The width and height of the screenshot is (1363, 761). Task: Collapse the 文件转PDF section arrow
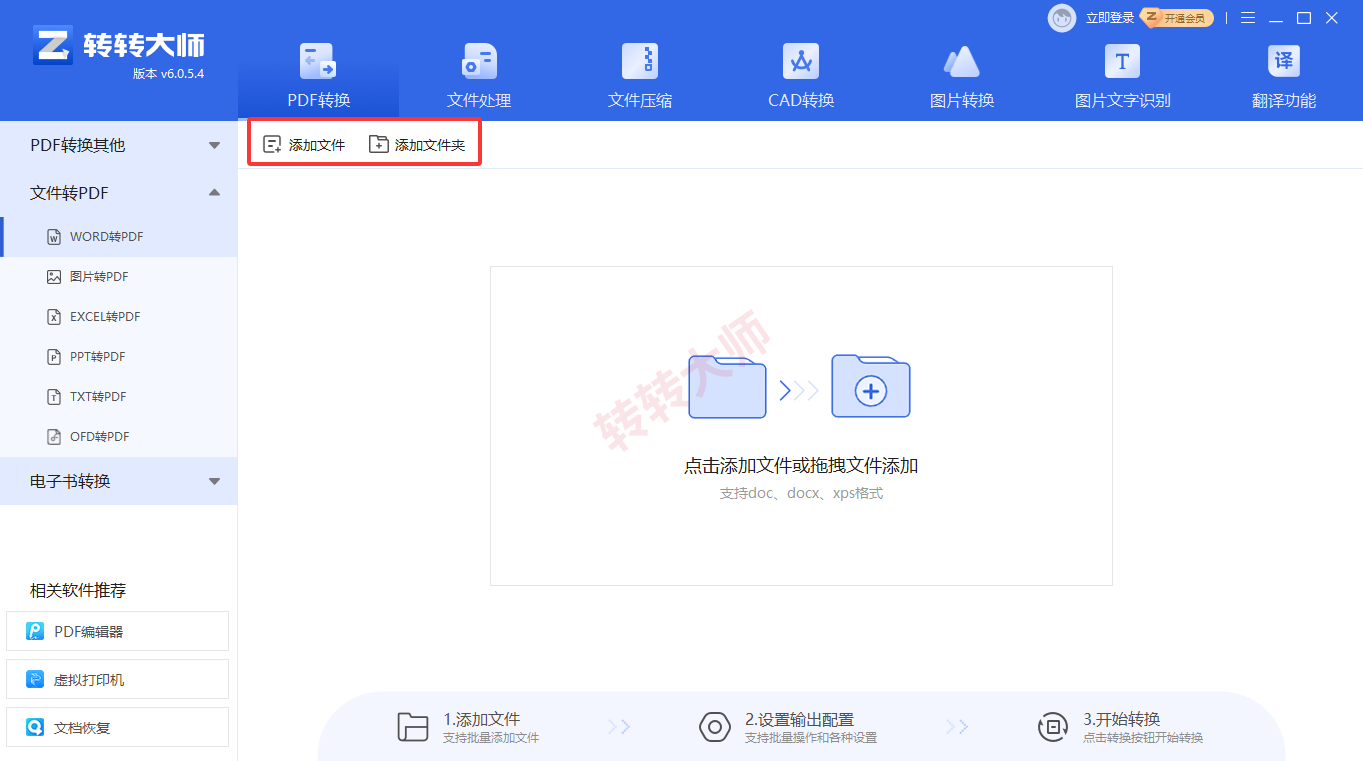coord(214,193)
